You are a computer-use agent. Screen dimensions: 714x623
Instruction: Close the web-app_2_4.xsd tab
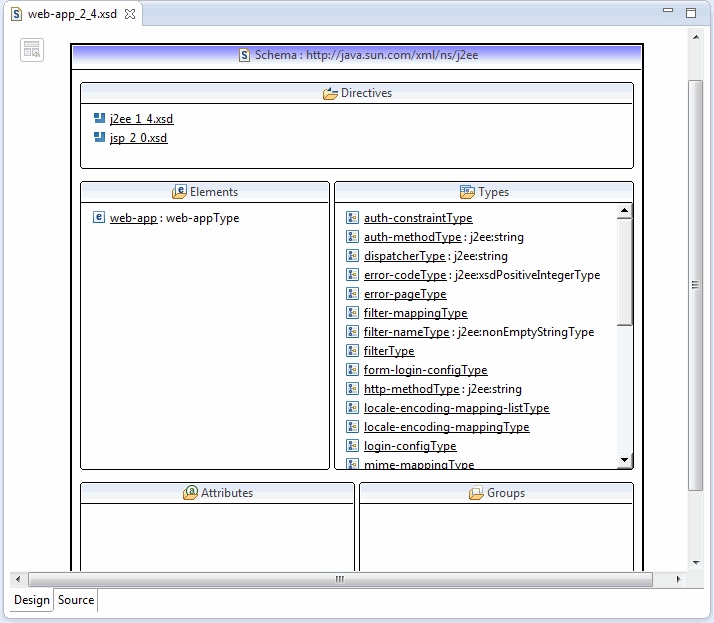click(130, 14)
